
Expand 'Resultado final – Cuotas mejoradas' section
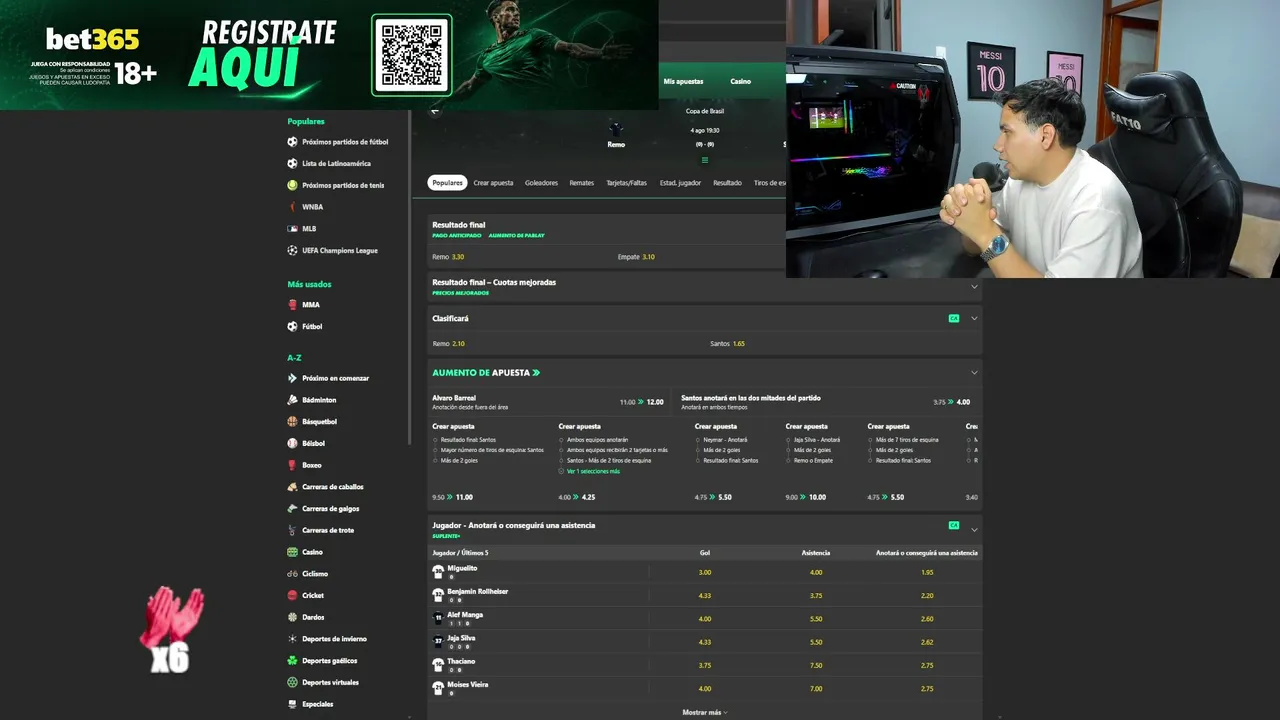974,287
